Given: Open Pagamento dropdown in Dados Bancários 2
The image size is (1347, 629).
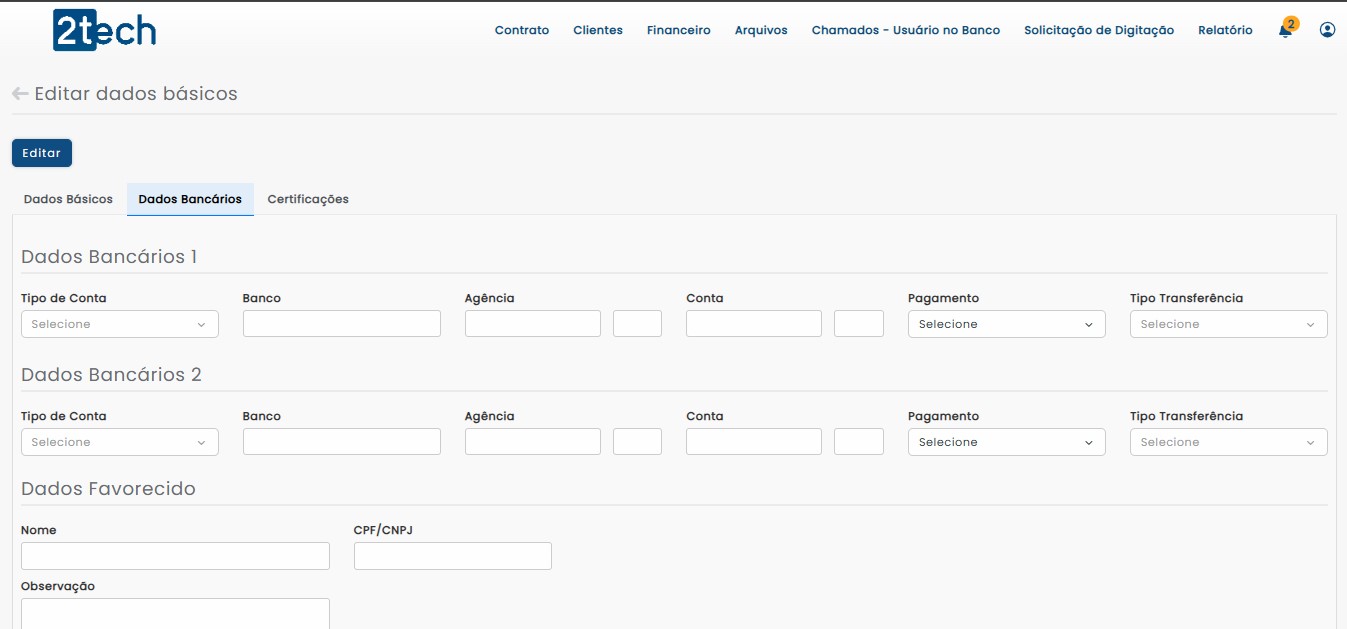Looking at the screenshot, I should (x=1006, y=442).
